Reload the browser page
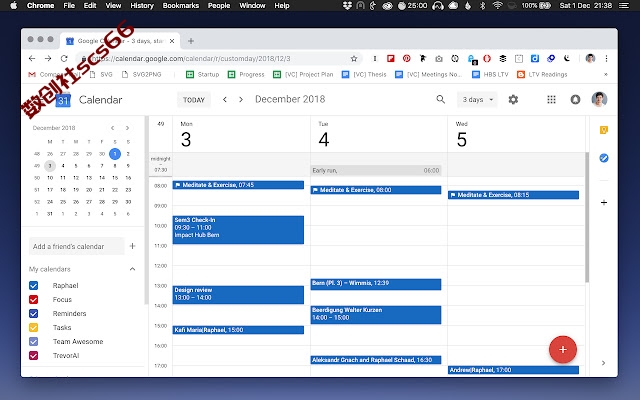 (x=64, y=58)
